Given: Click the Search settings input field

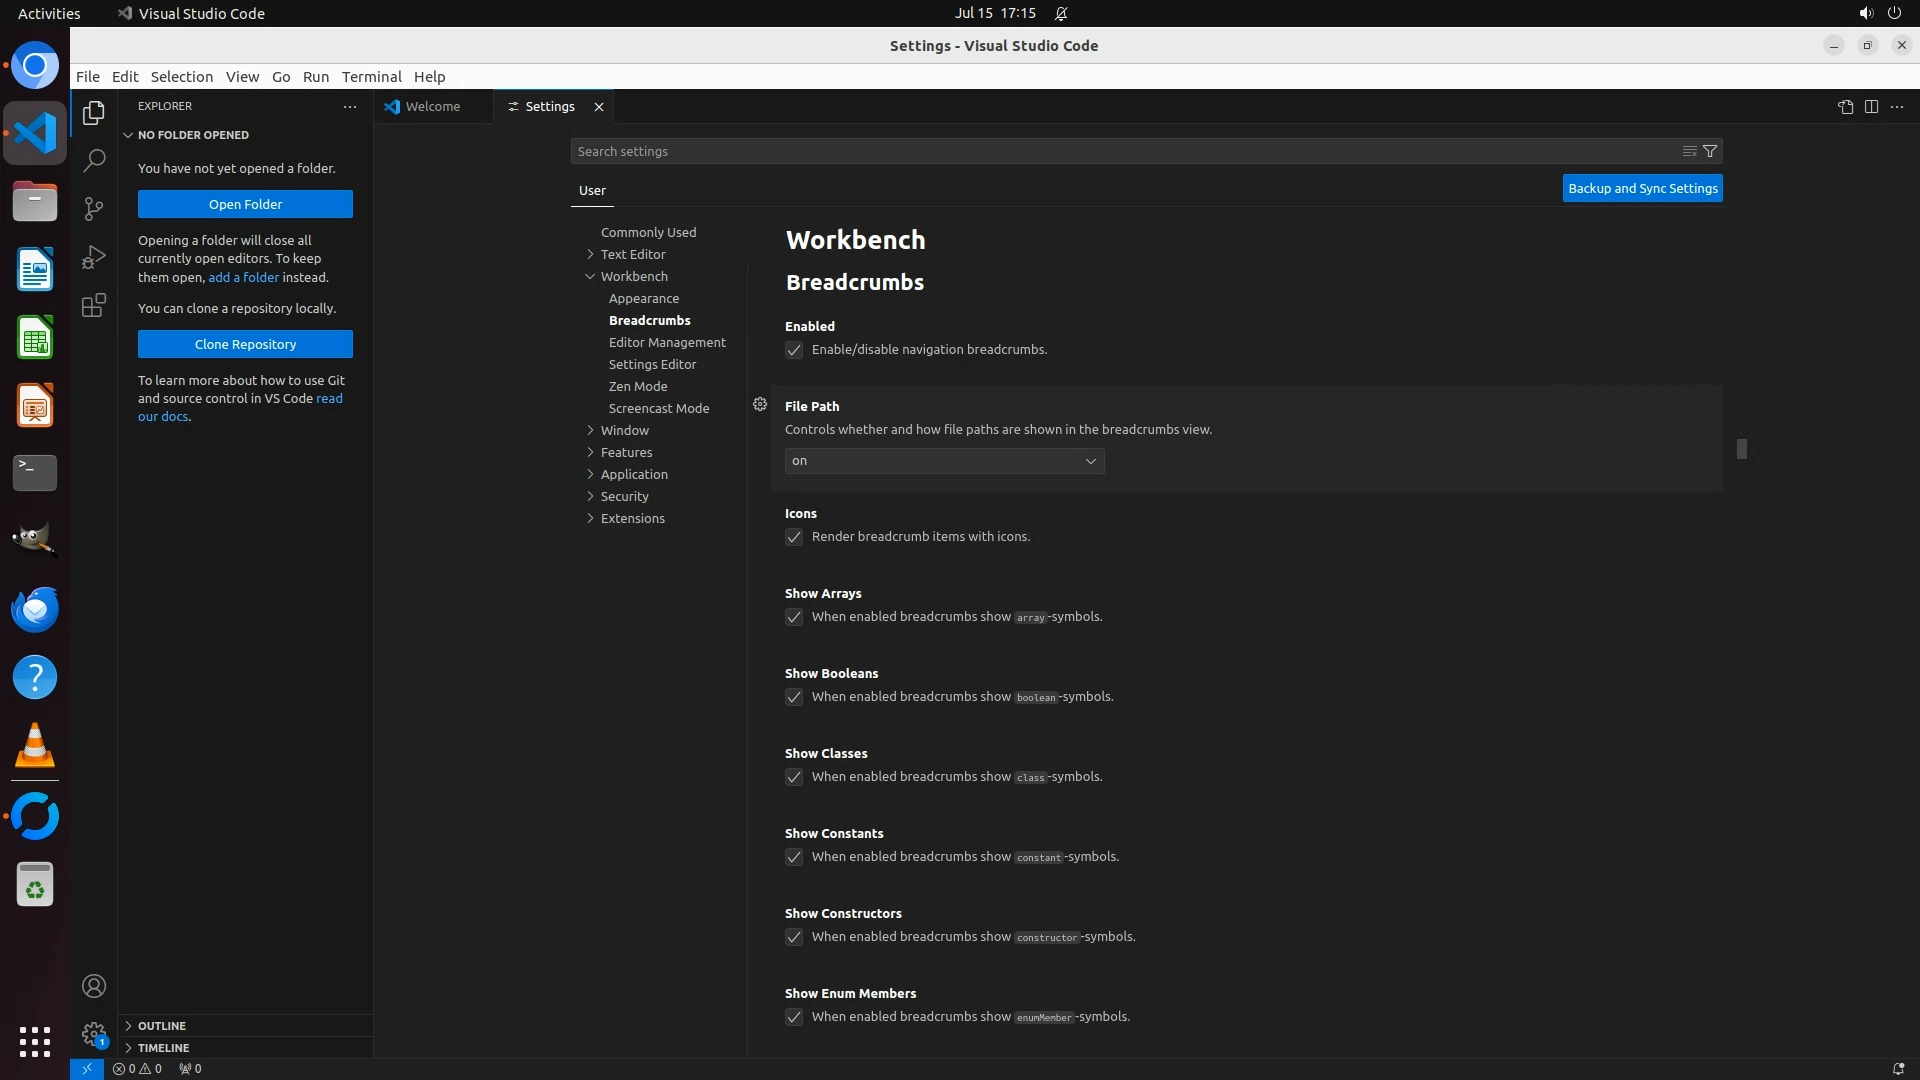Looking at the screenshot, I should pos(1120,151).
